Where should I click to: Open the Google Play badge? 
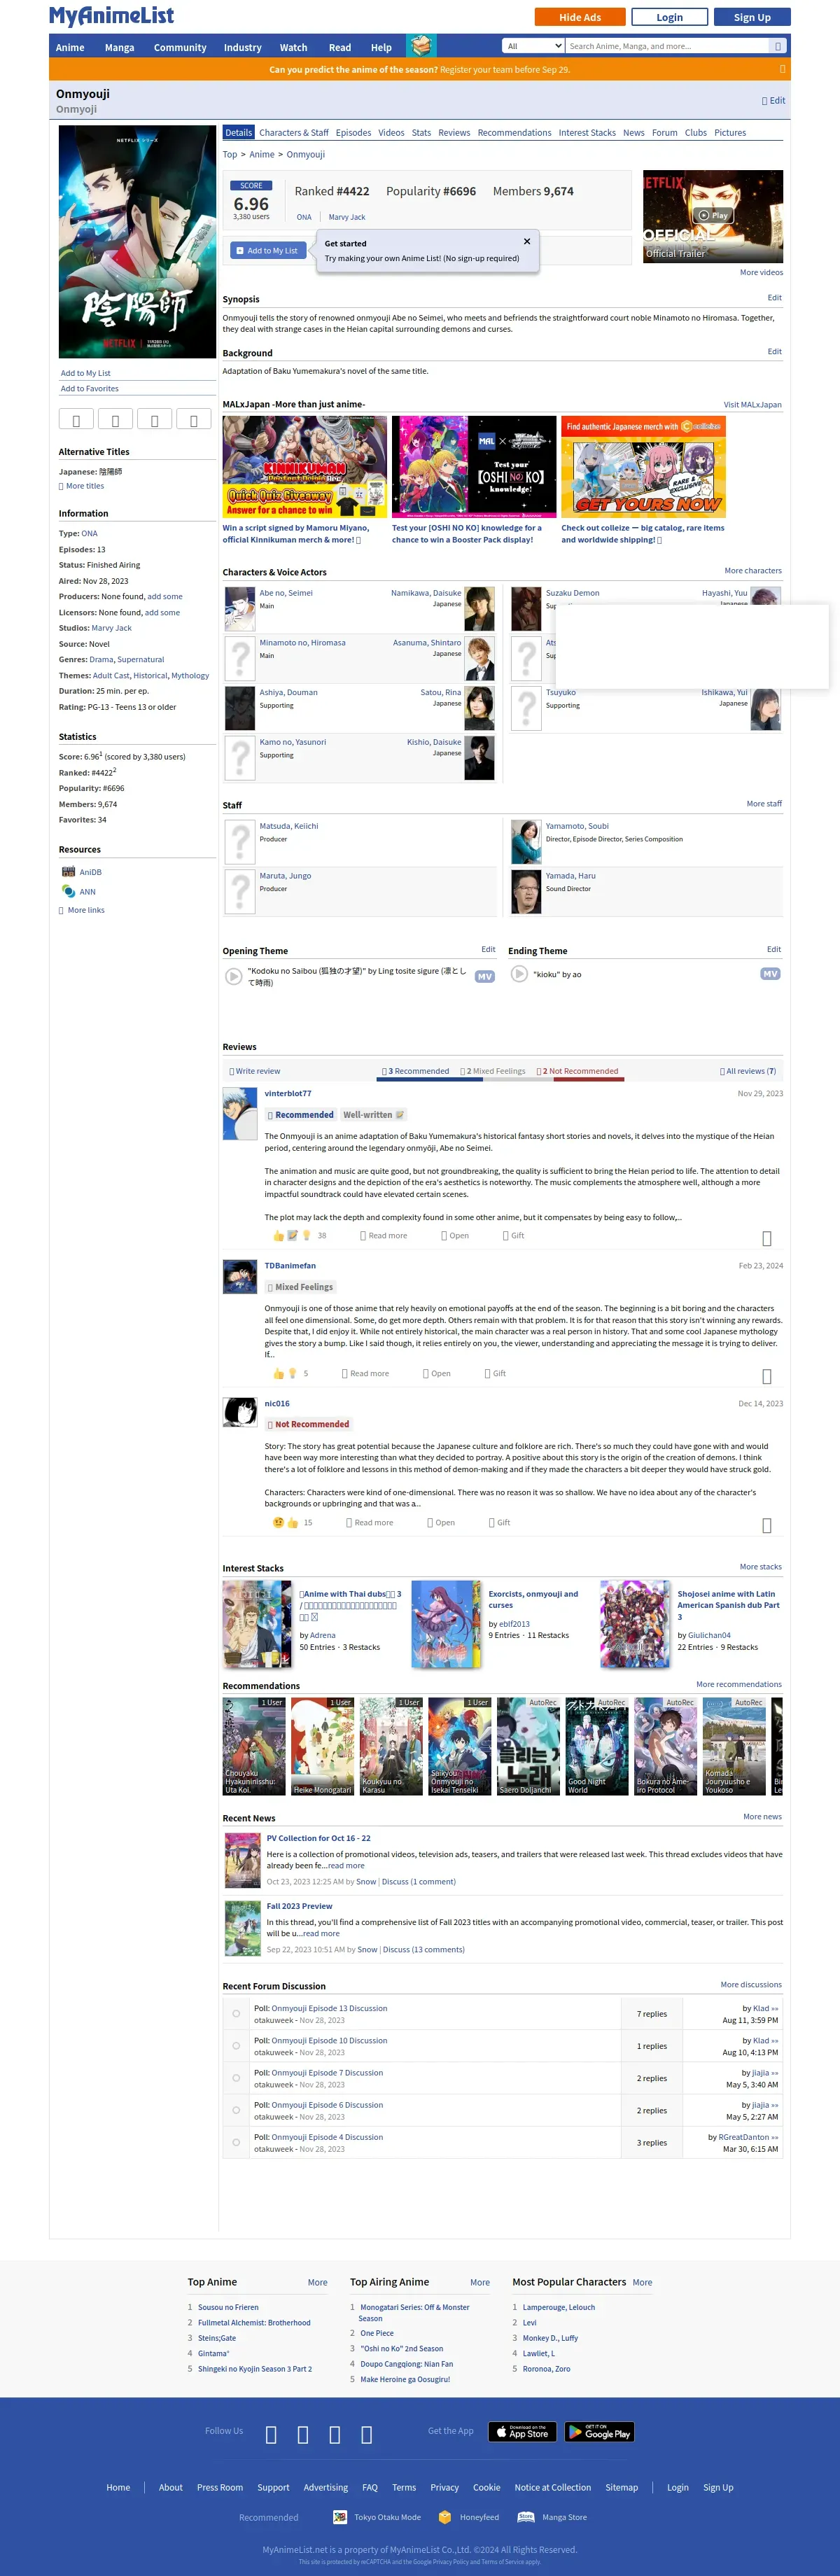click(600, 2432)
